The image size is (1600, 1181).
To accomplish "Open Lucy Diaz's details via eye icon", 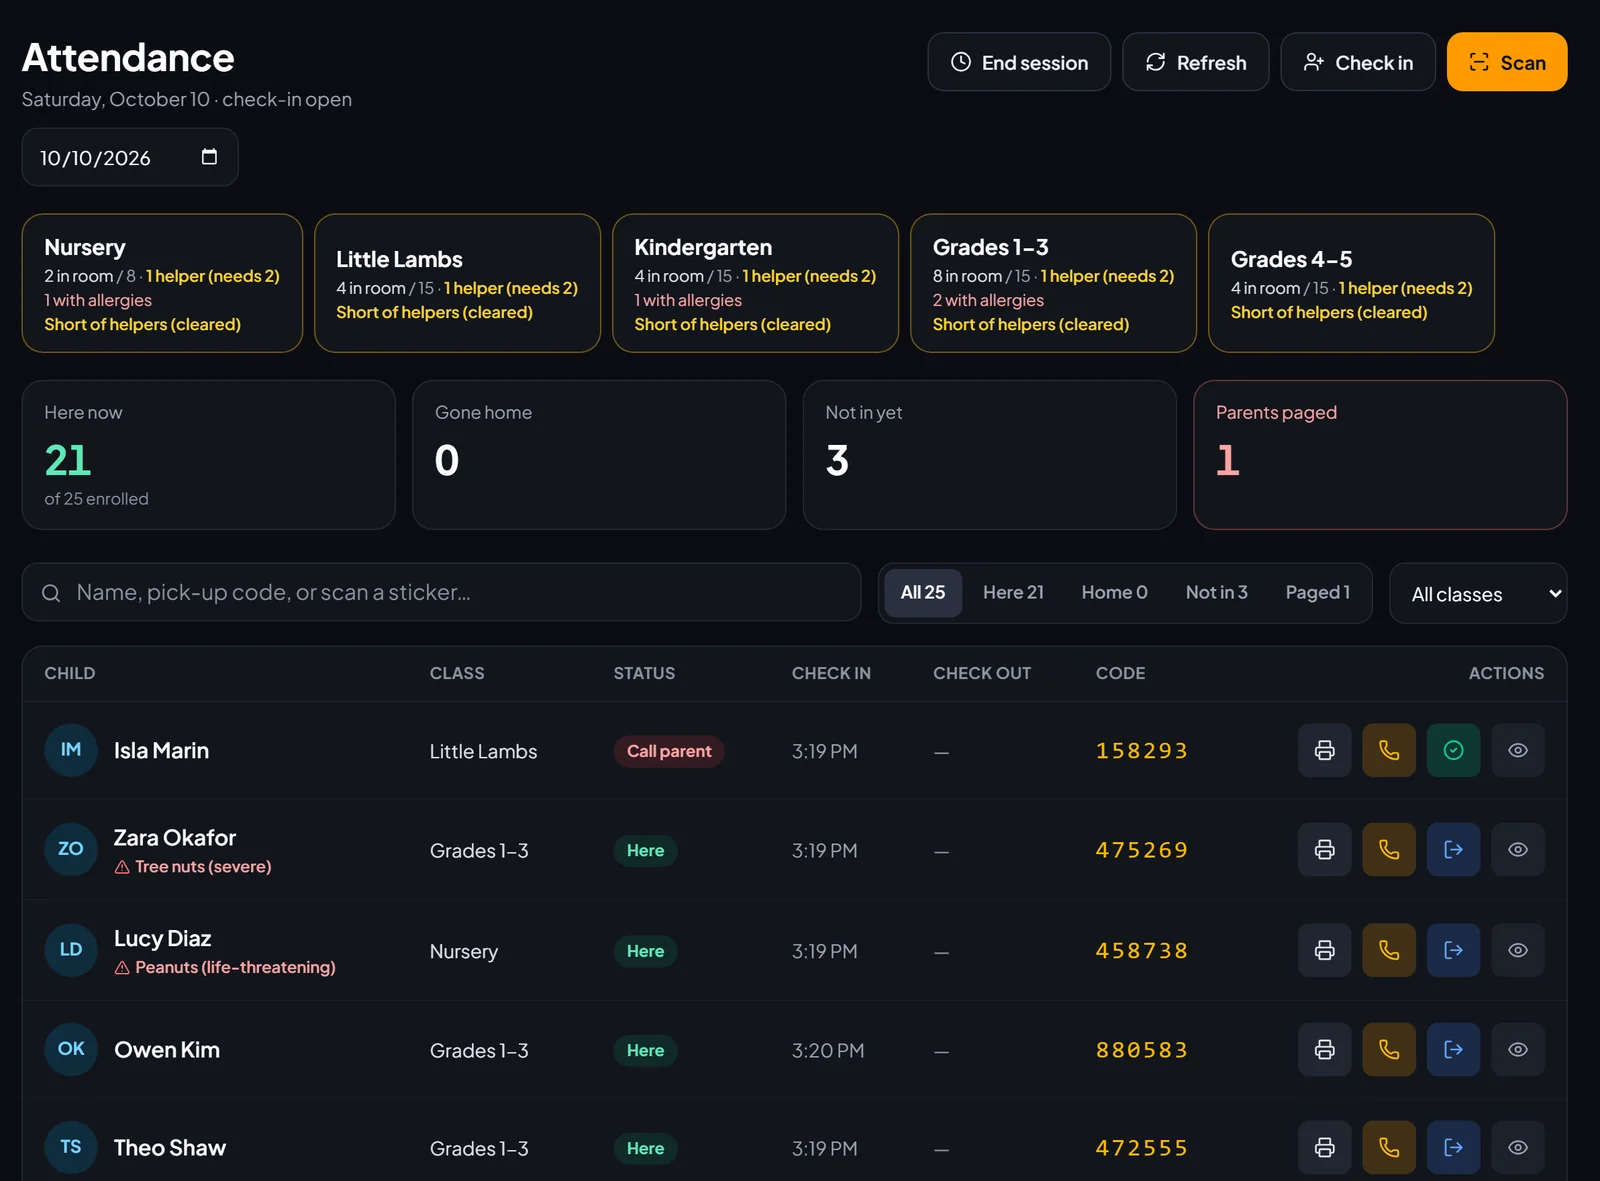I will 1518,950.
